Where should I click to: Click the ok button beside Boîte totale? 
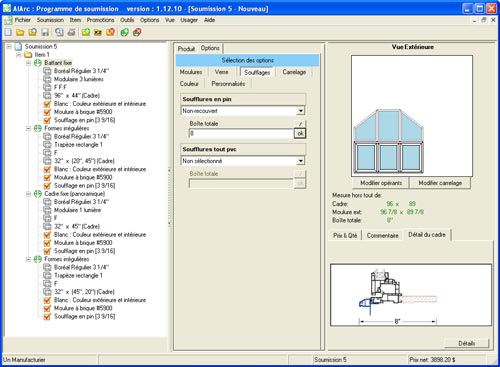(x=300, y=133)
